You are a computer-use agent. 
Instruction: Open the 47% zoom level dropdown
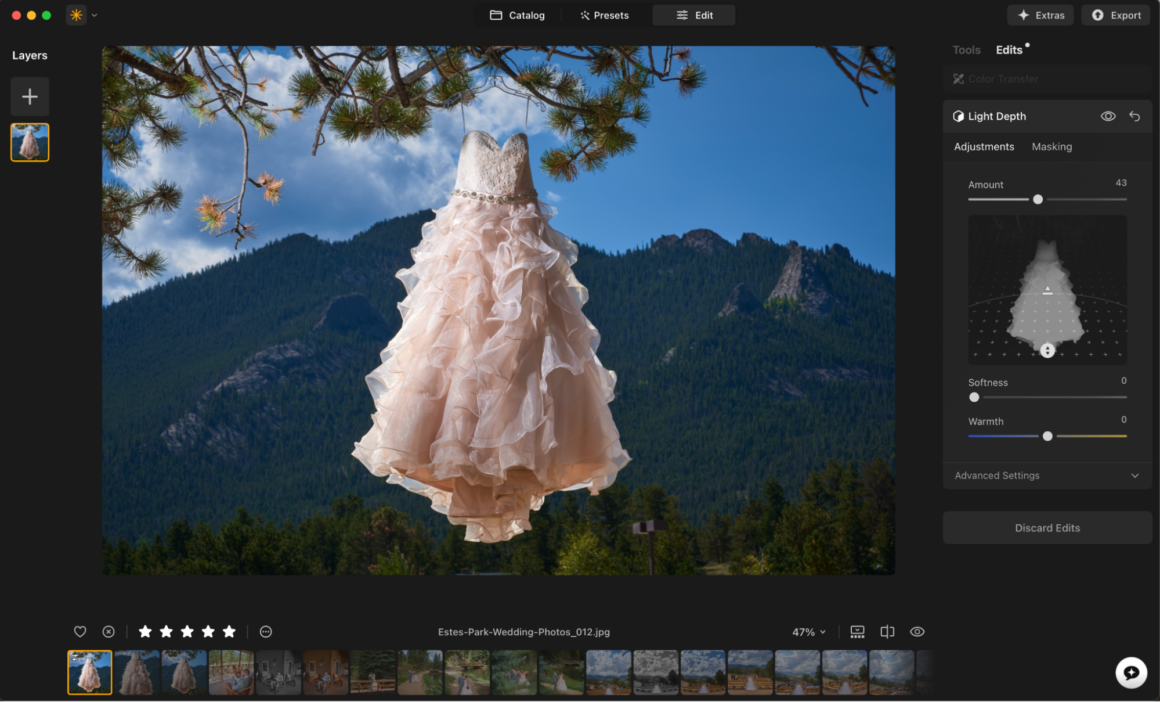click(809, 632)
